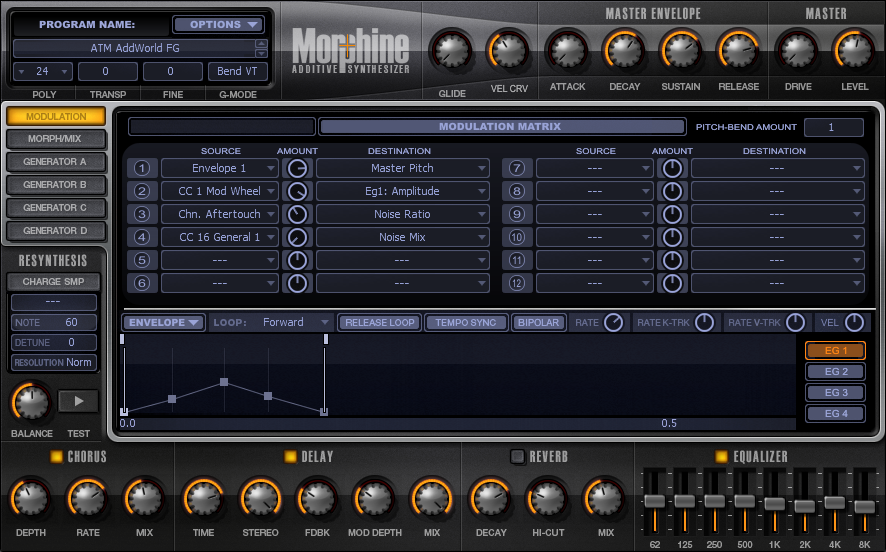Open the Envelope type dropdown
Viewport: 886px width, 552px height.
(x=164, y=323)
